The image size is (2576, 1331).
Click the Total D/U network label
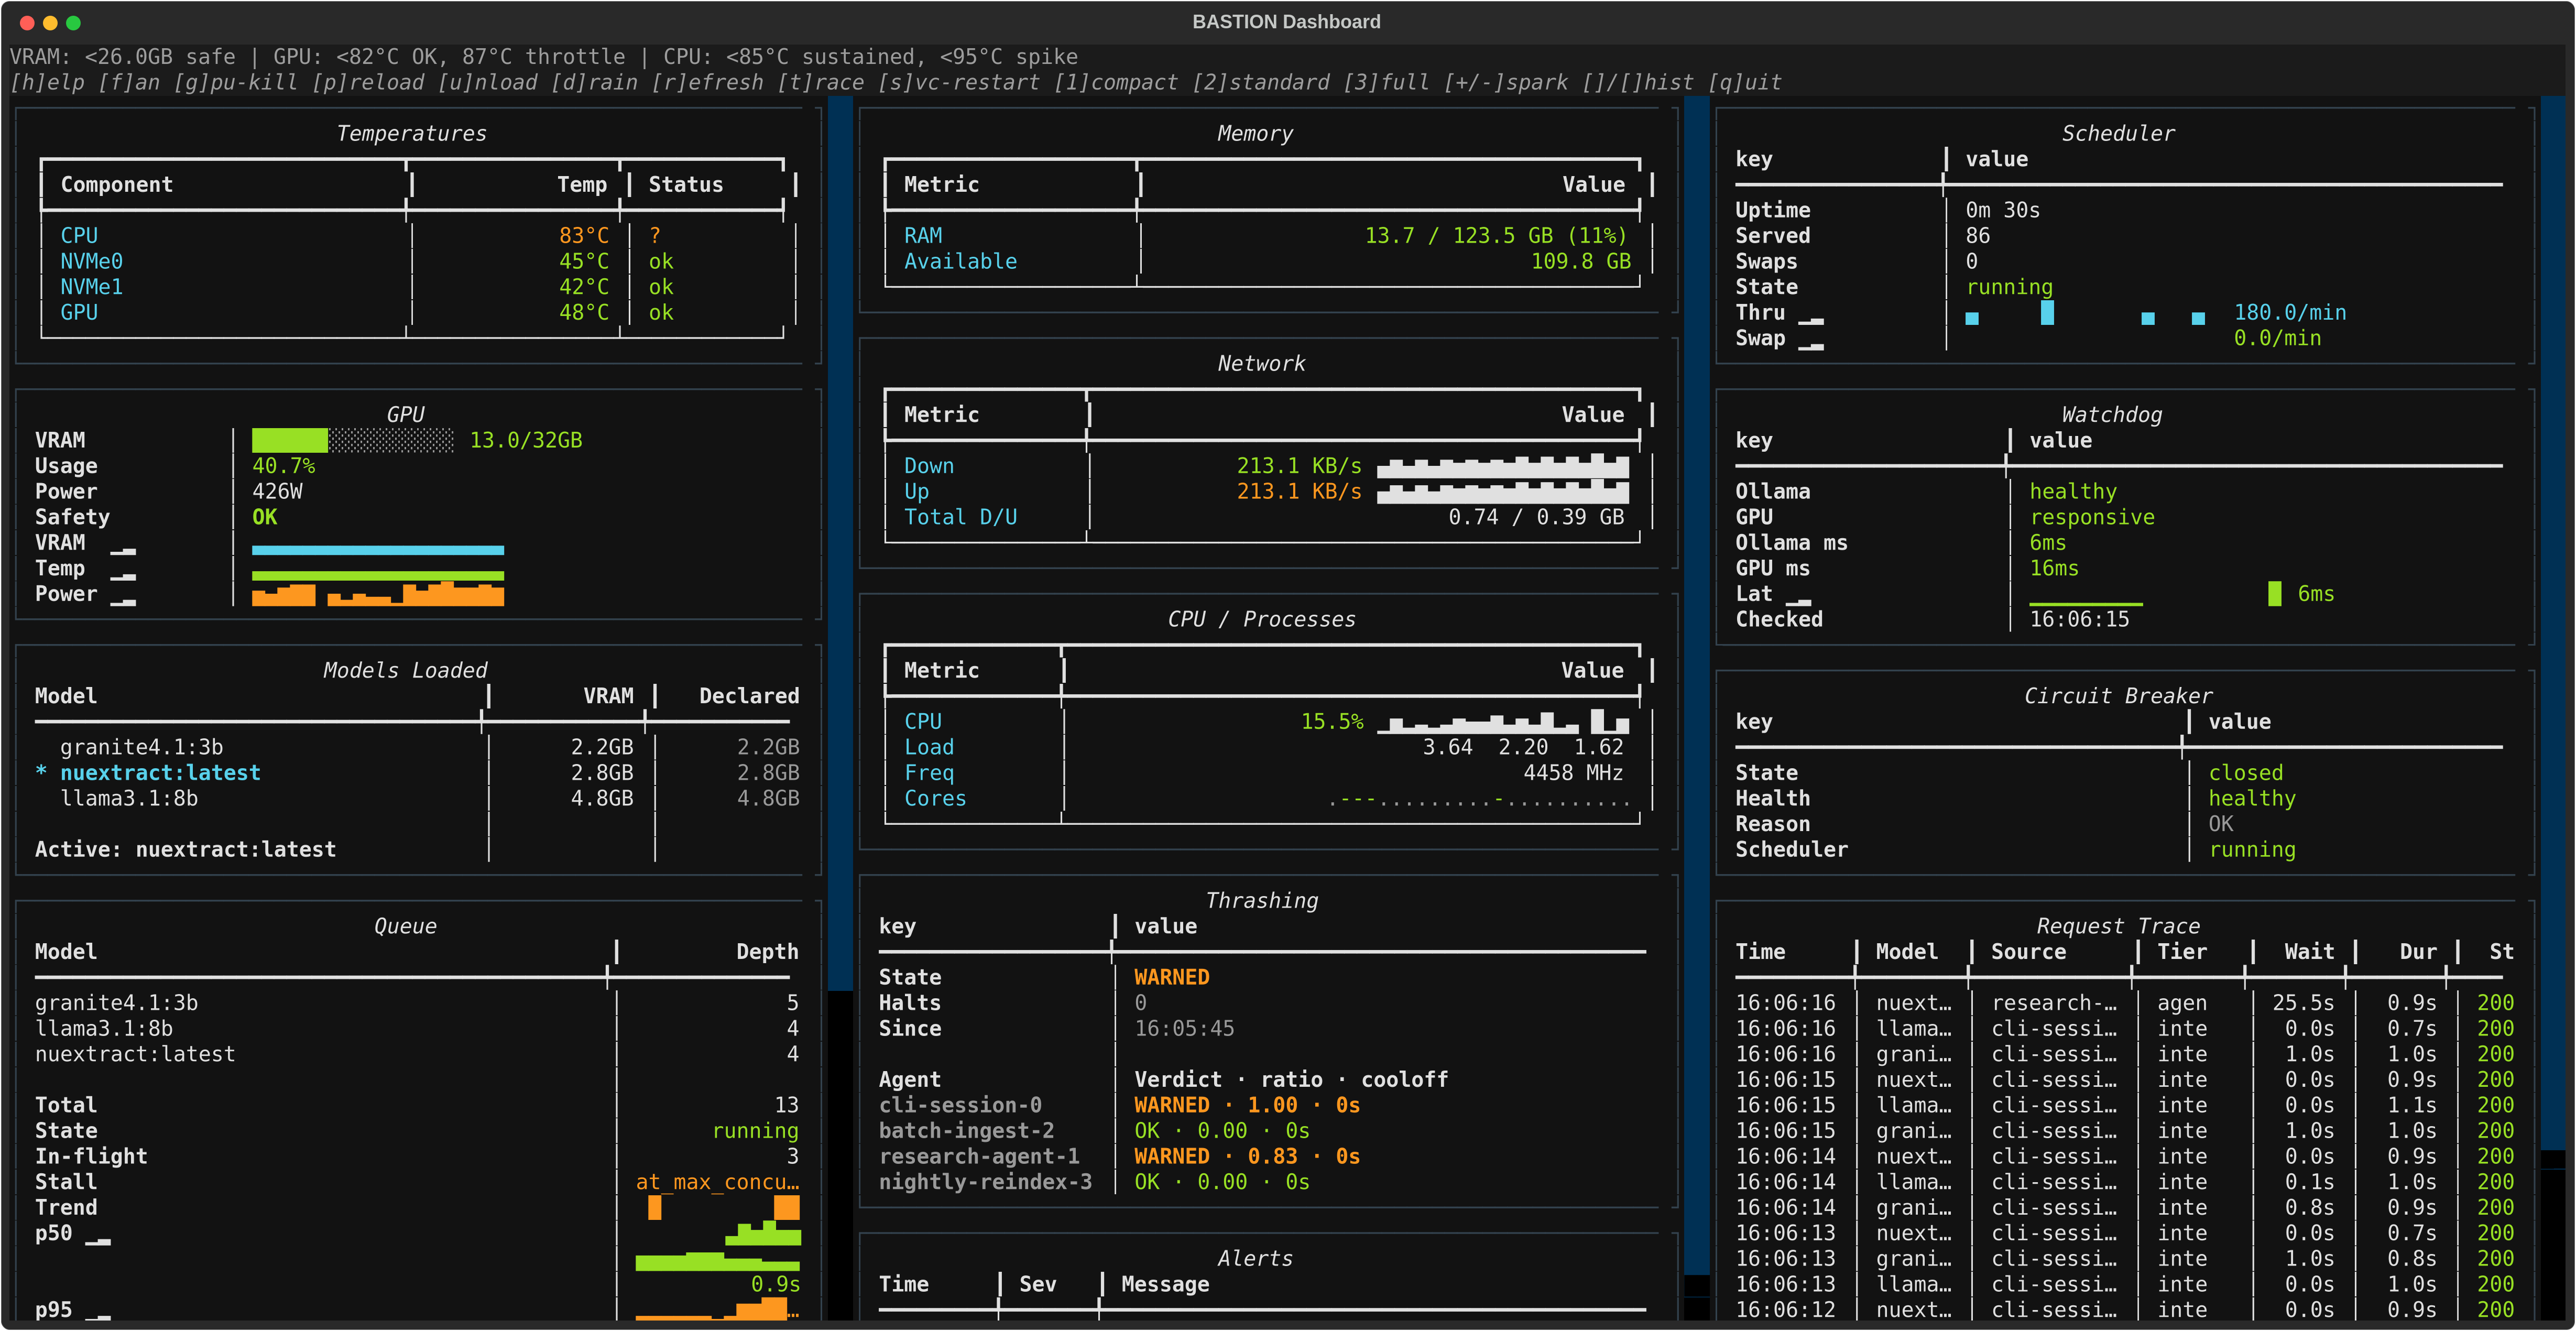pos(960,517)
